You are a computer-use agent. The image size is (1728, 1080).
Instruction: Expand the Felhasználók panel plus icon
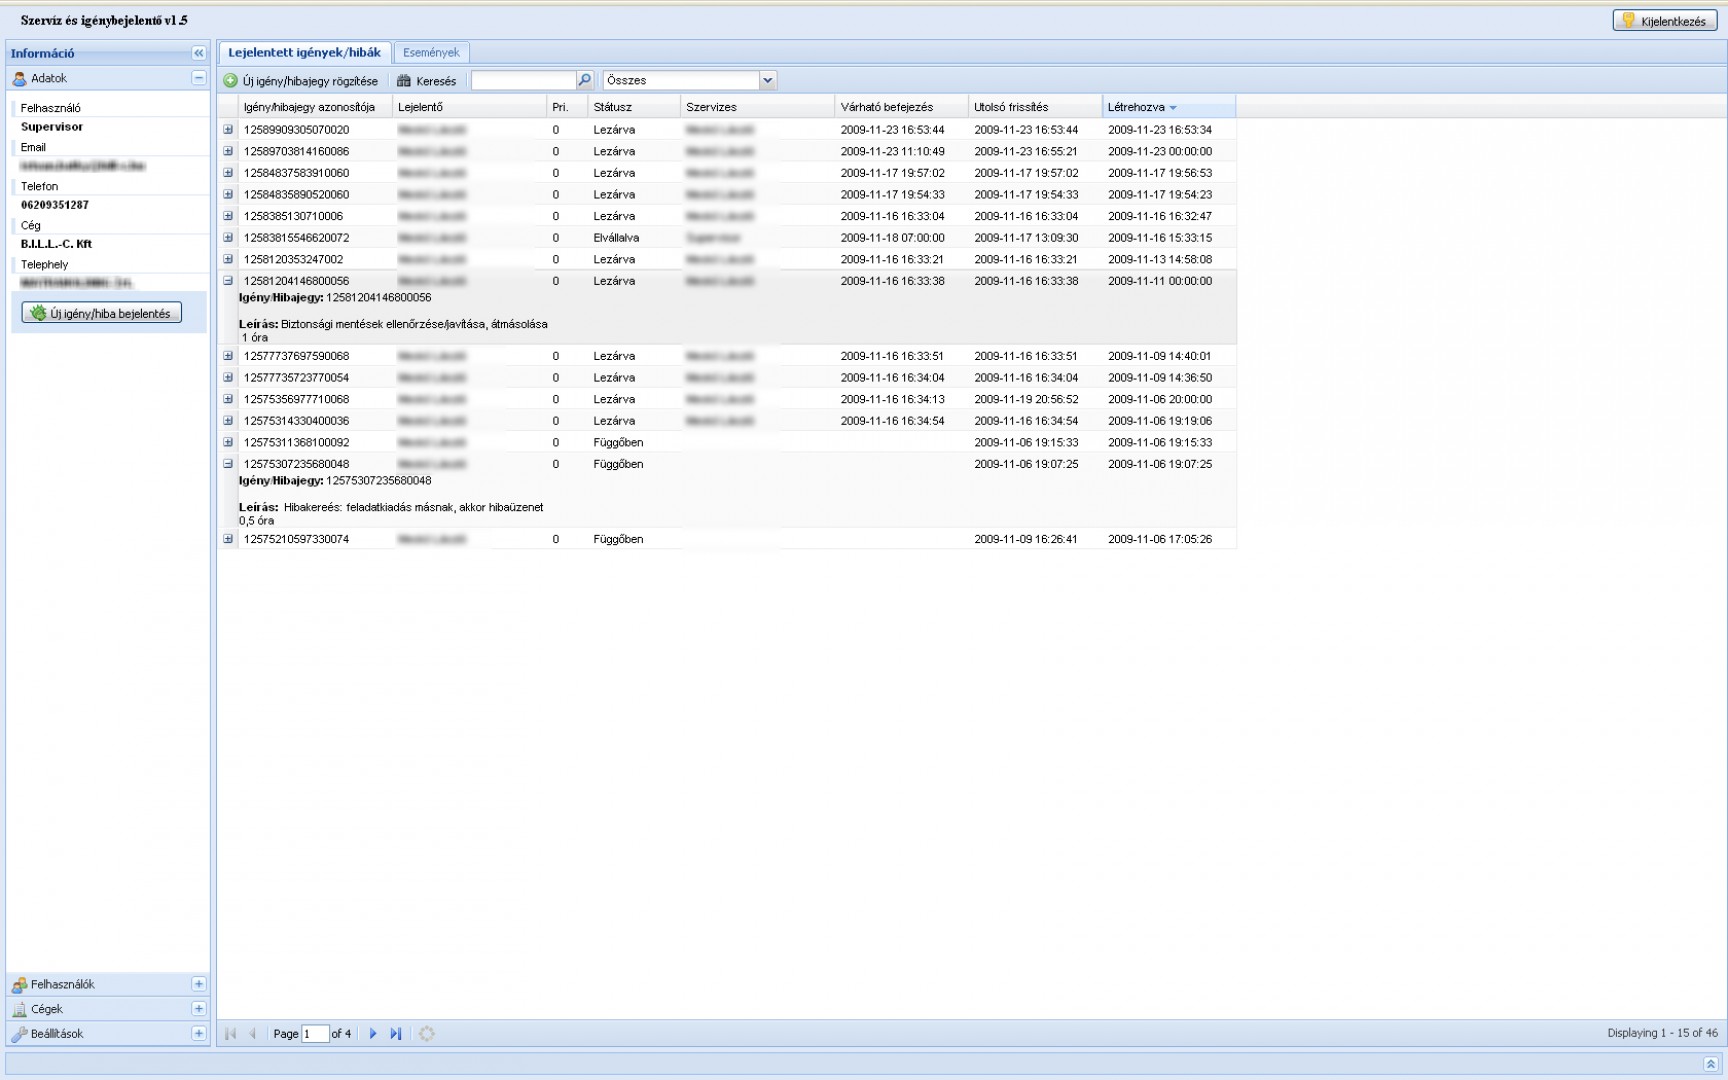click(198, 984)
